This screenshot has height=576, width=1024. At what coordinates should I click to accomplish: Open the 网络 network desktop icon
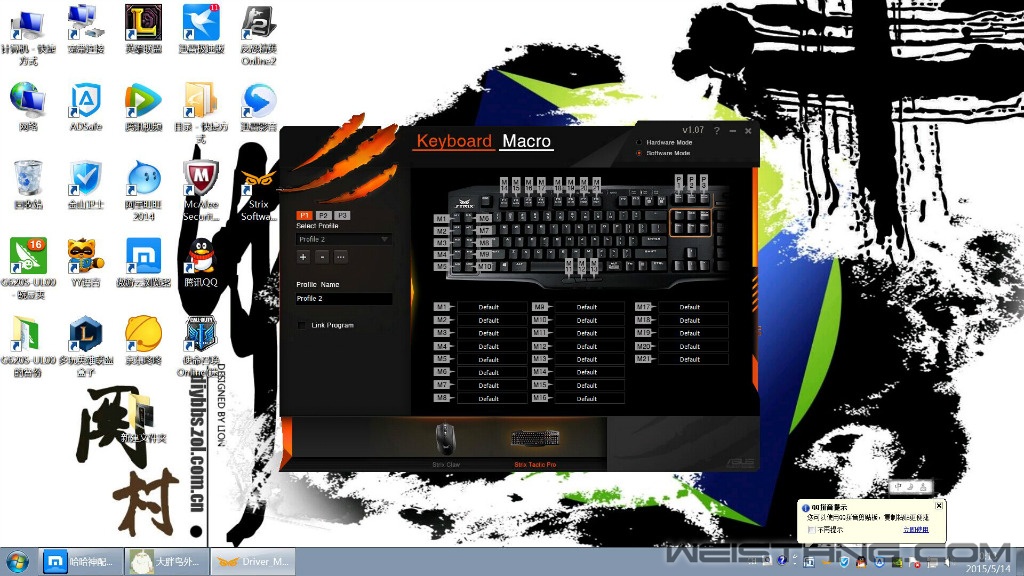click(28, 107)
